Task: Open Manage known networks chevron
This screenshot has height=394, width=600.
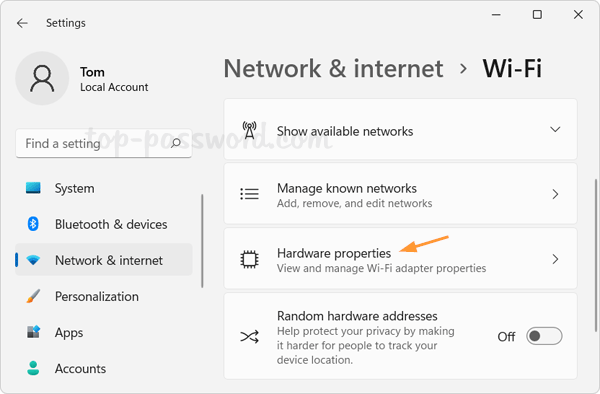Action: click(555, 194)
